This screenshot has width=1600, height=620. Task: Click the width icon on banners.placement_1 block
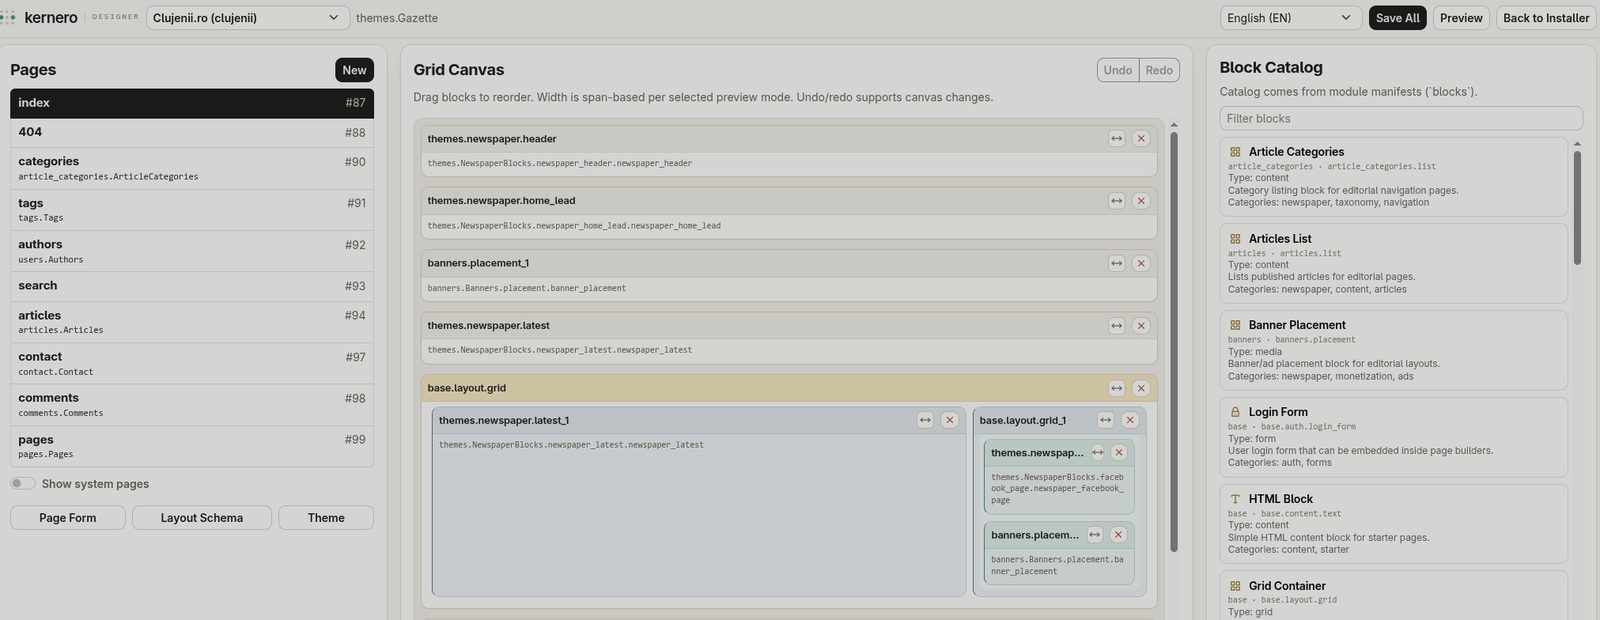(x=1116, y=263)
